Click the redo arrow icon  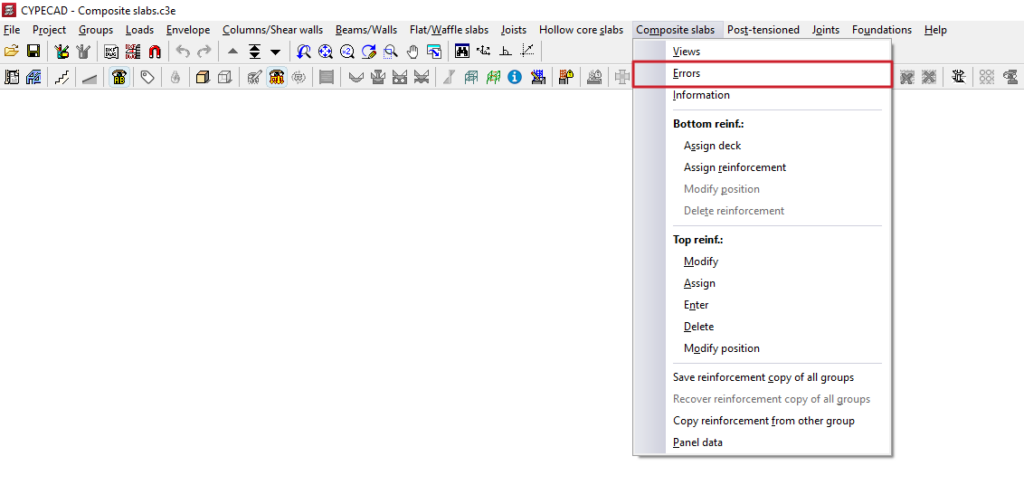tap(204, 51)
